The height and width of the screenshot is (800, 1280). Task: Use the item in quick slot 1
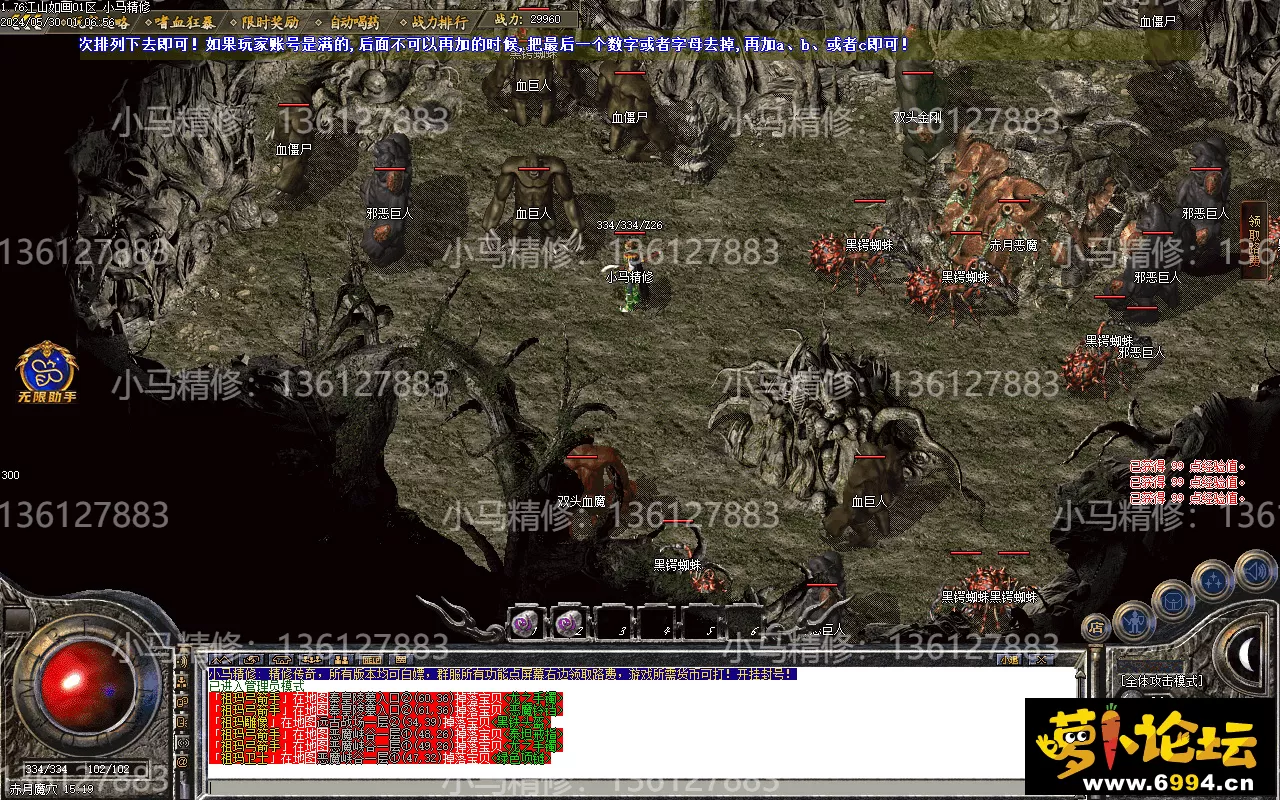coord(525,622)
